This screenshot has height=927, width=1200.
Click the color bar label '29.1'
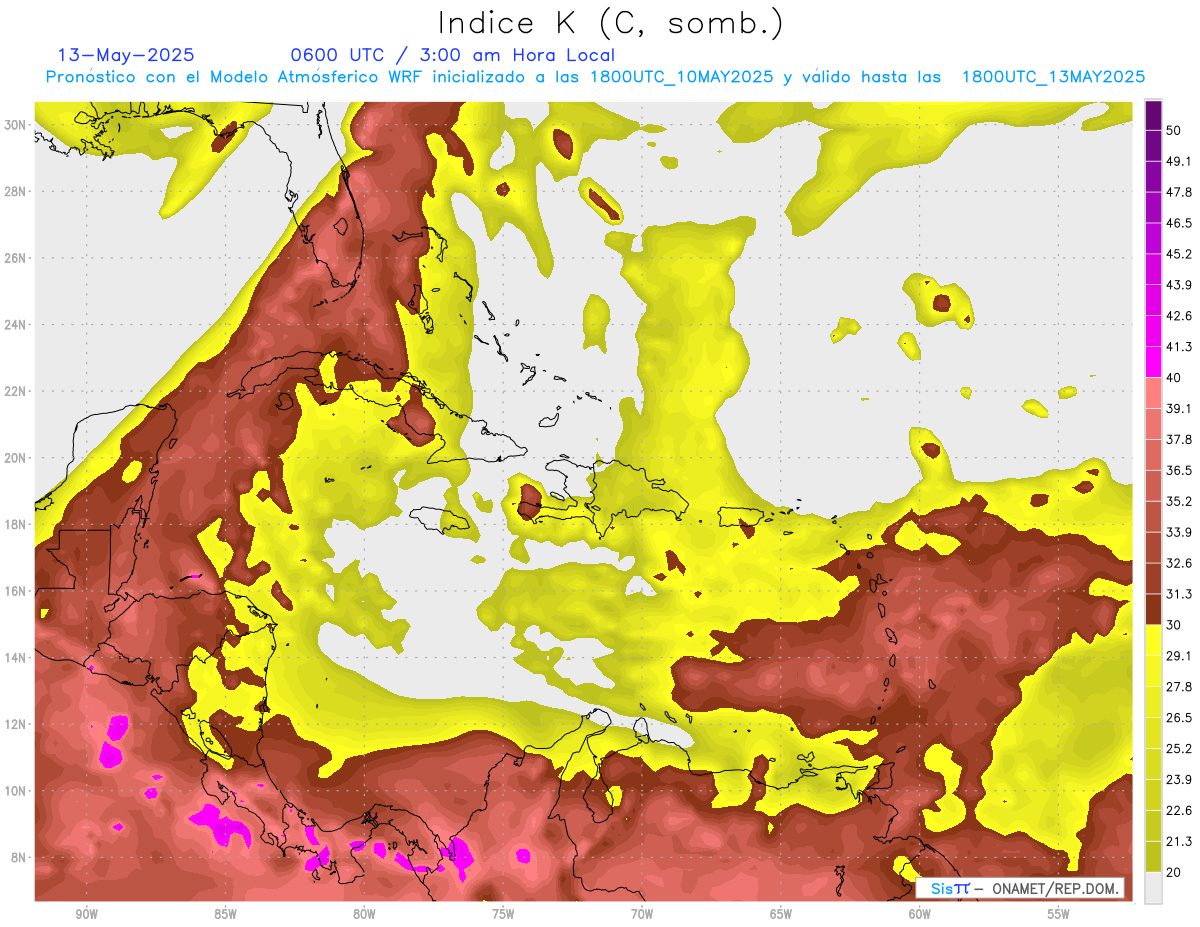(x=1179, y=655)
